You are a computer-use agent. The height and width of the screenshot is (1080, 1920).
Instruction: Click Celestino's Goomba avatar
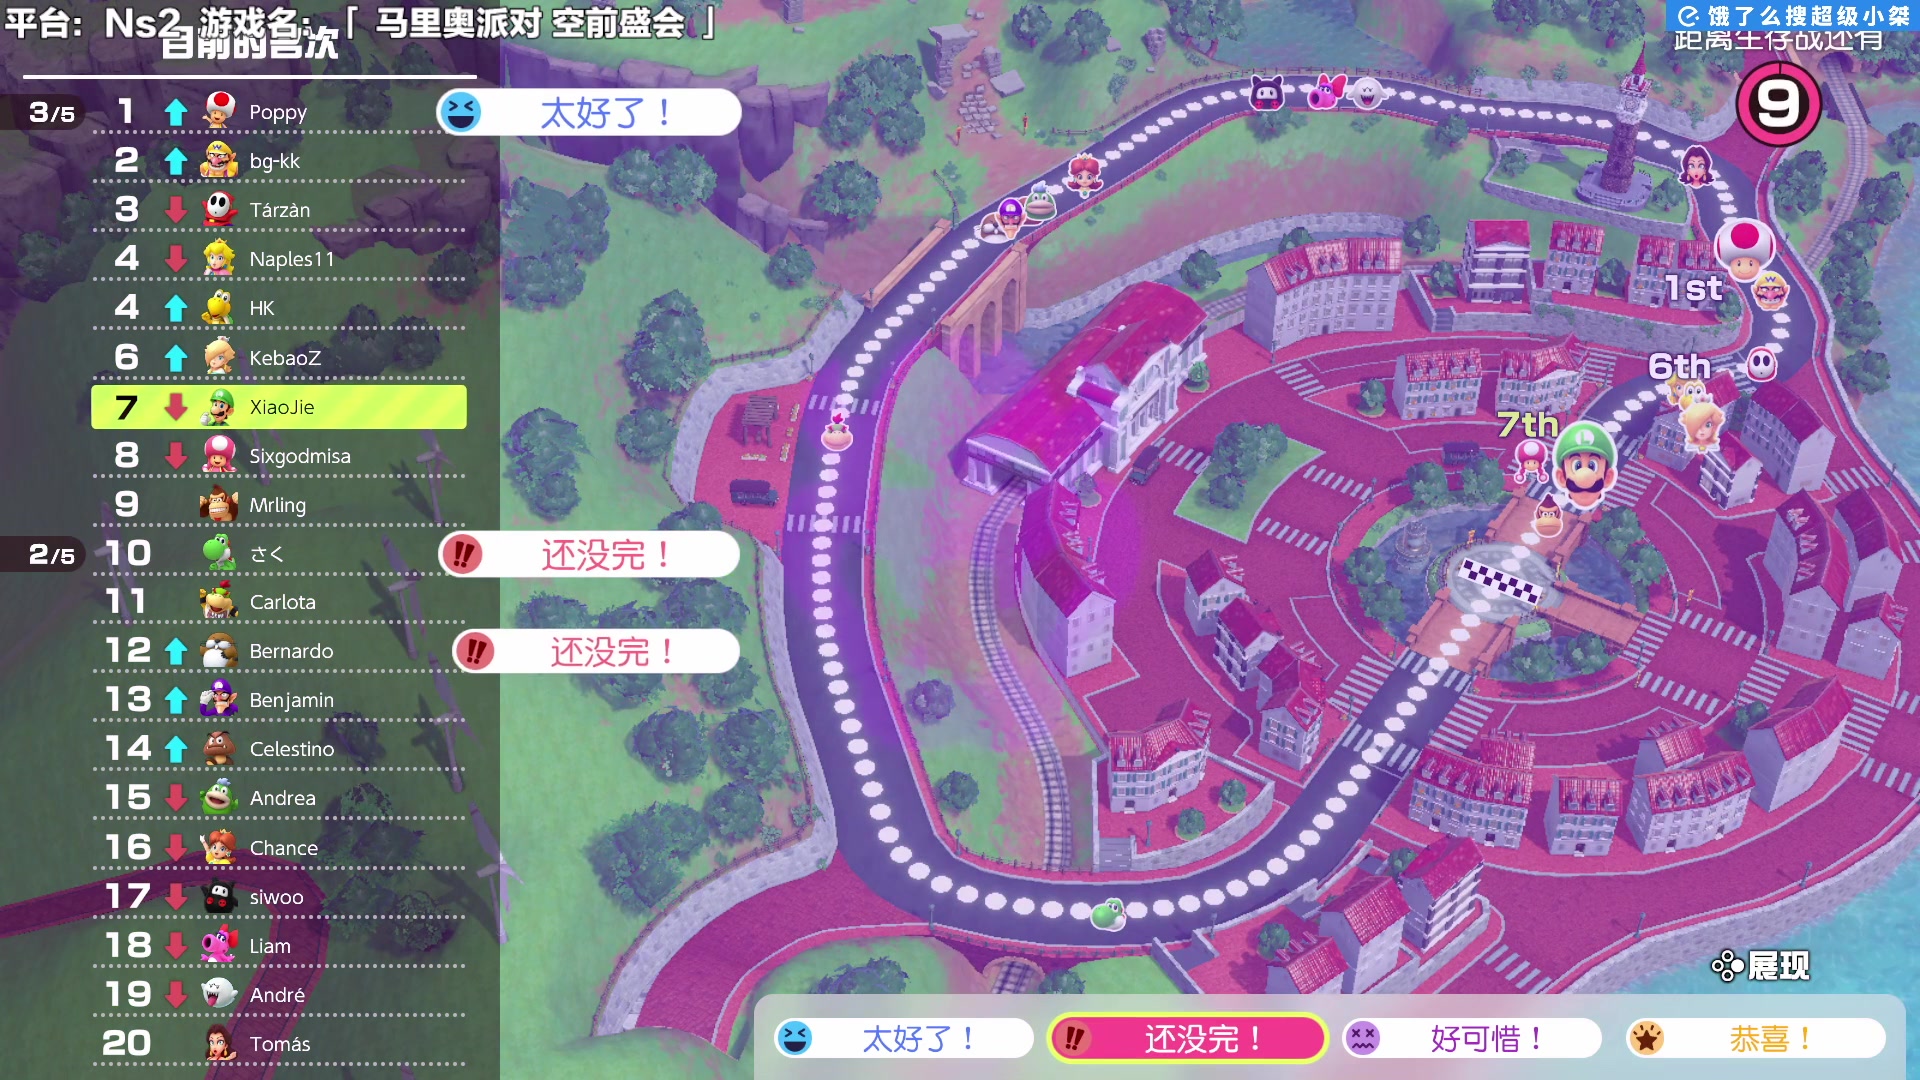[x=219, y=748]
